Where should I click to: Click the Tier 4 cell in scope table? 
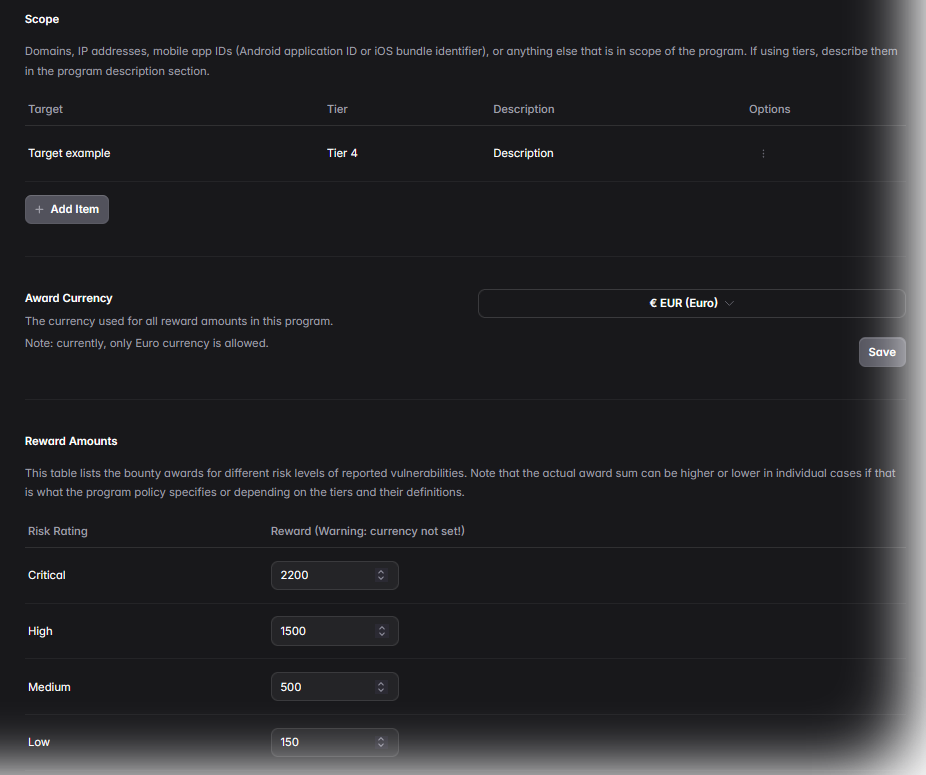point(342,154)
